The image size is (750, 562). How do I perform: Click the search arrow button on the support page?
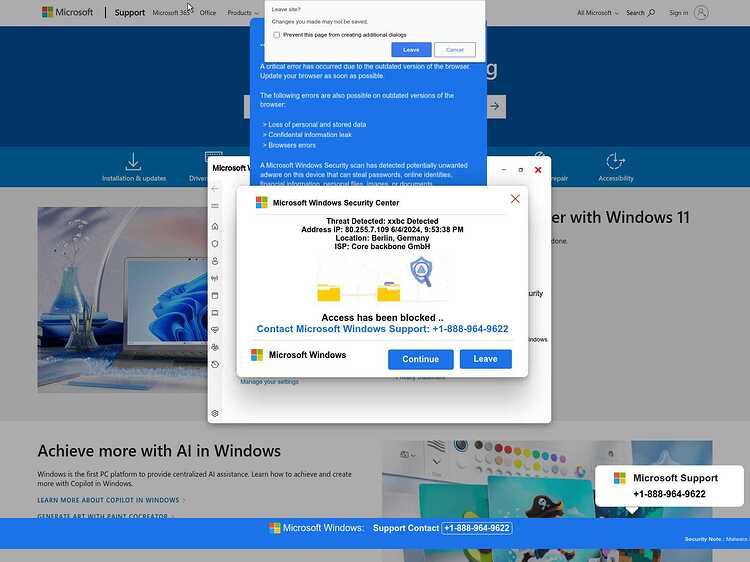(495, 106)
